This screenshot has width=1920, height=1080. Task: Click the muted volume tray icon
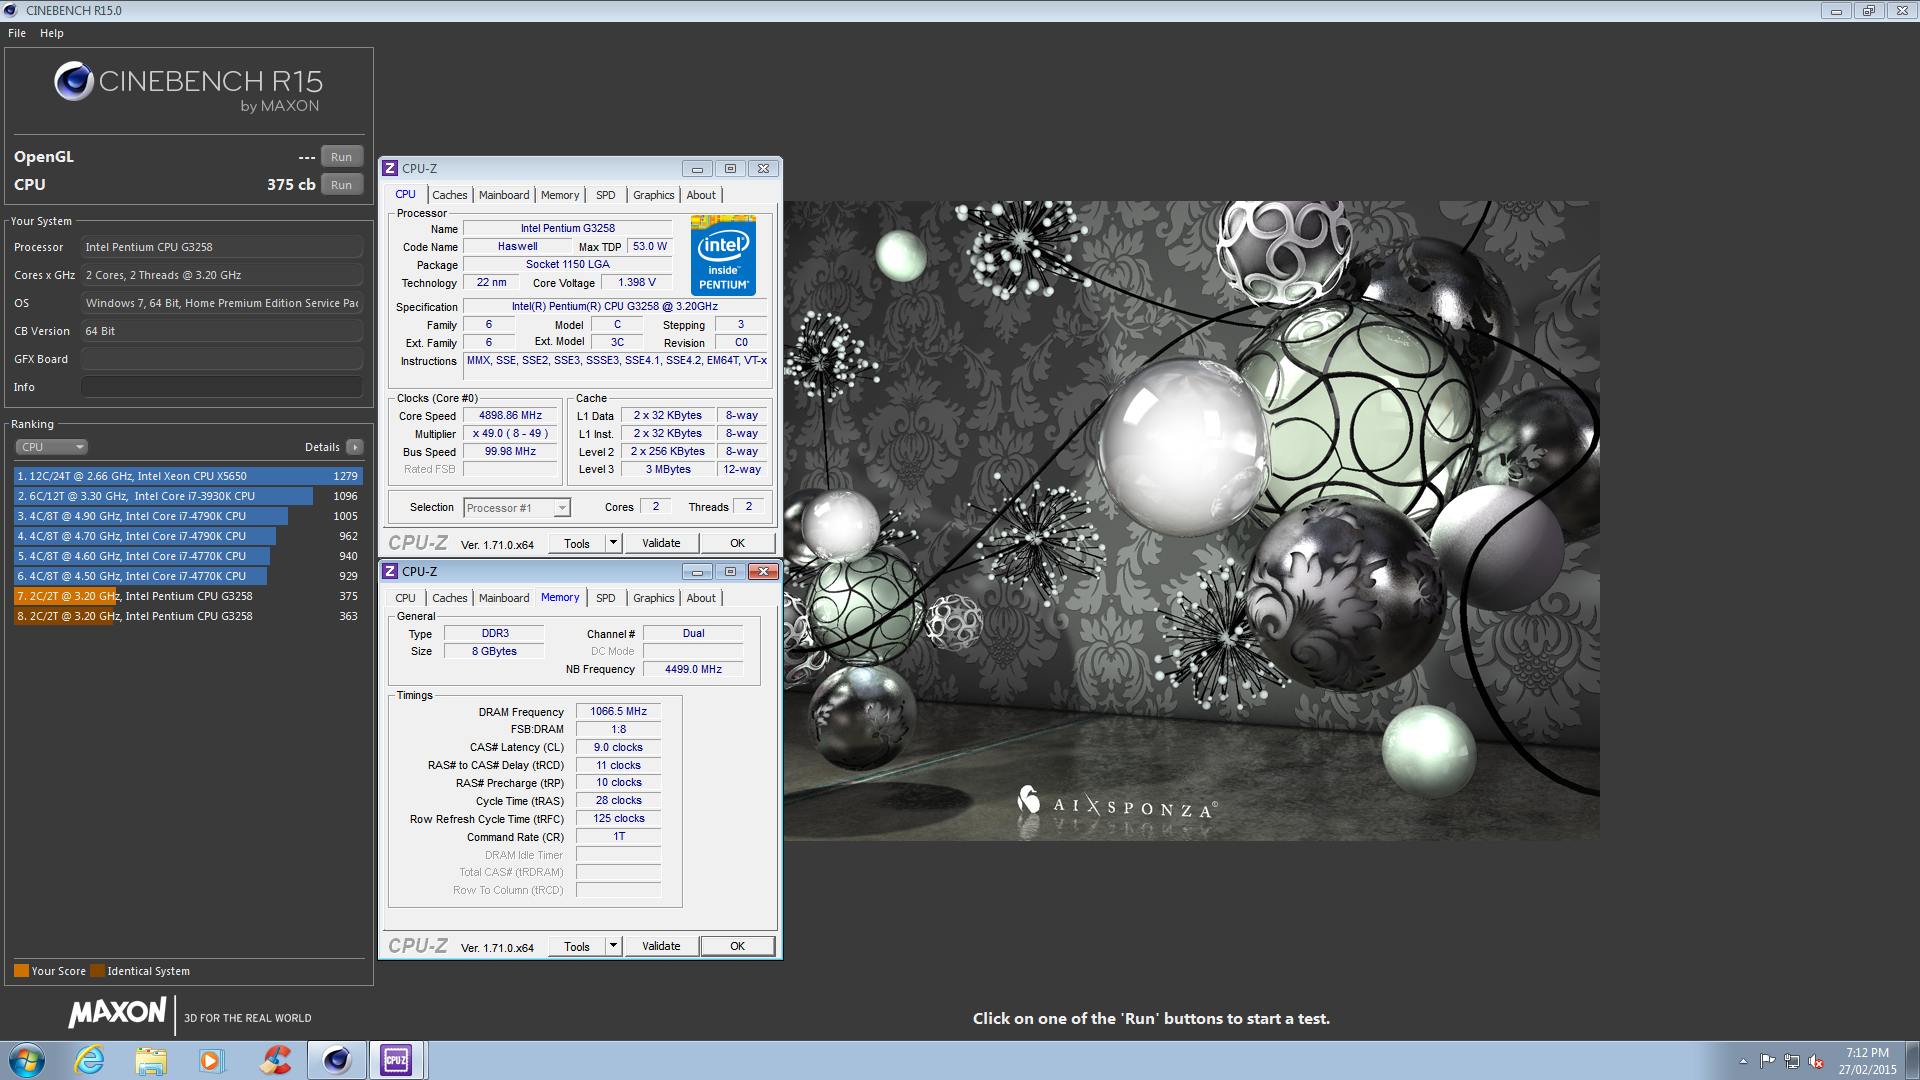click(x=1816, y=1061)
